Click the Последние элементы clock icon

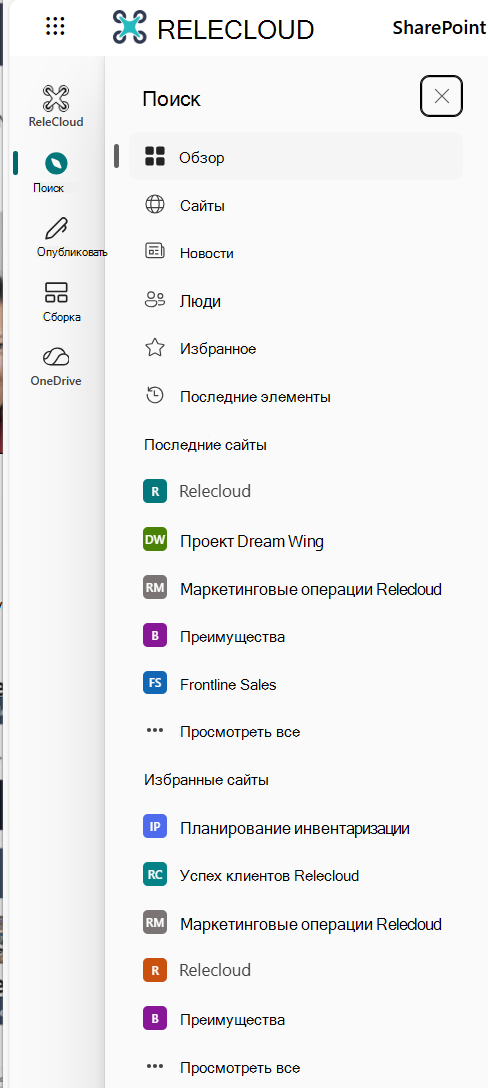coord(154,396)
